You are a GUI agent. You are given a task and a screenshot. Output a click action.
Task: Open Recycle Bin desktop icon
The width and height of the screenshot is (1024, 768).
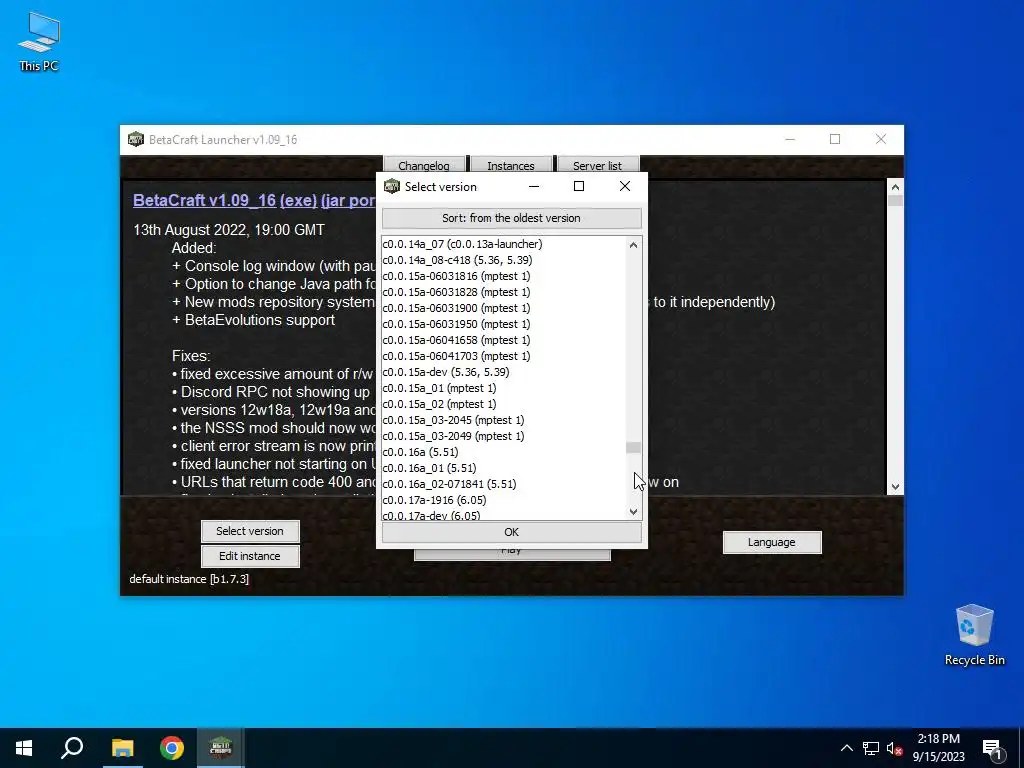click(974, 635)
